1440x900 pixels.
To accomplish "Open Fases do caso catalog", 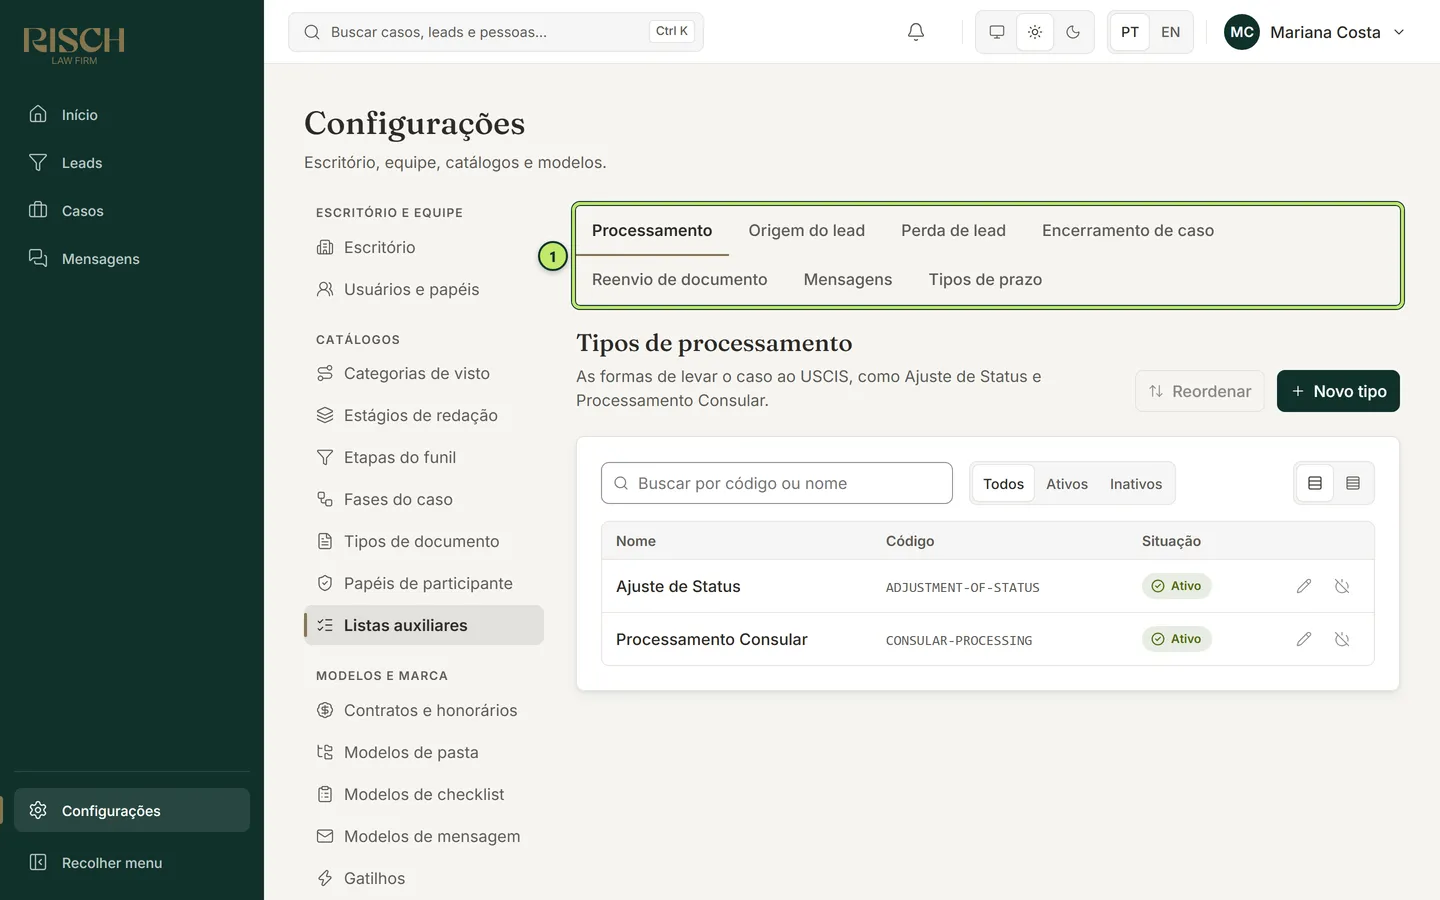I will click(424, 500).
